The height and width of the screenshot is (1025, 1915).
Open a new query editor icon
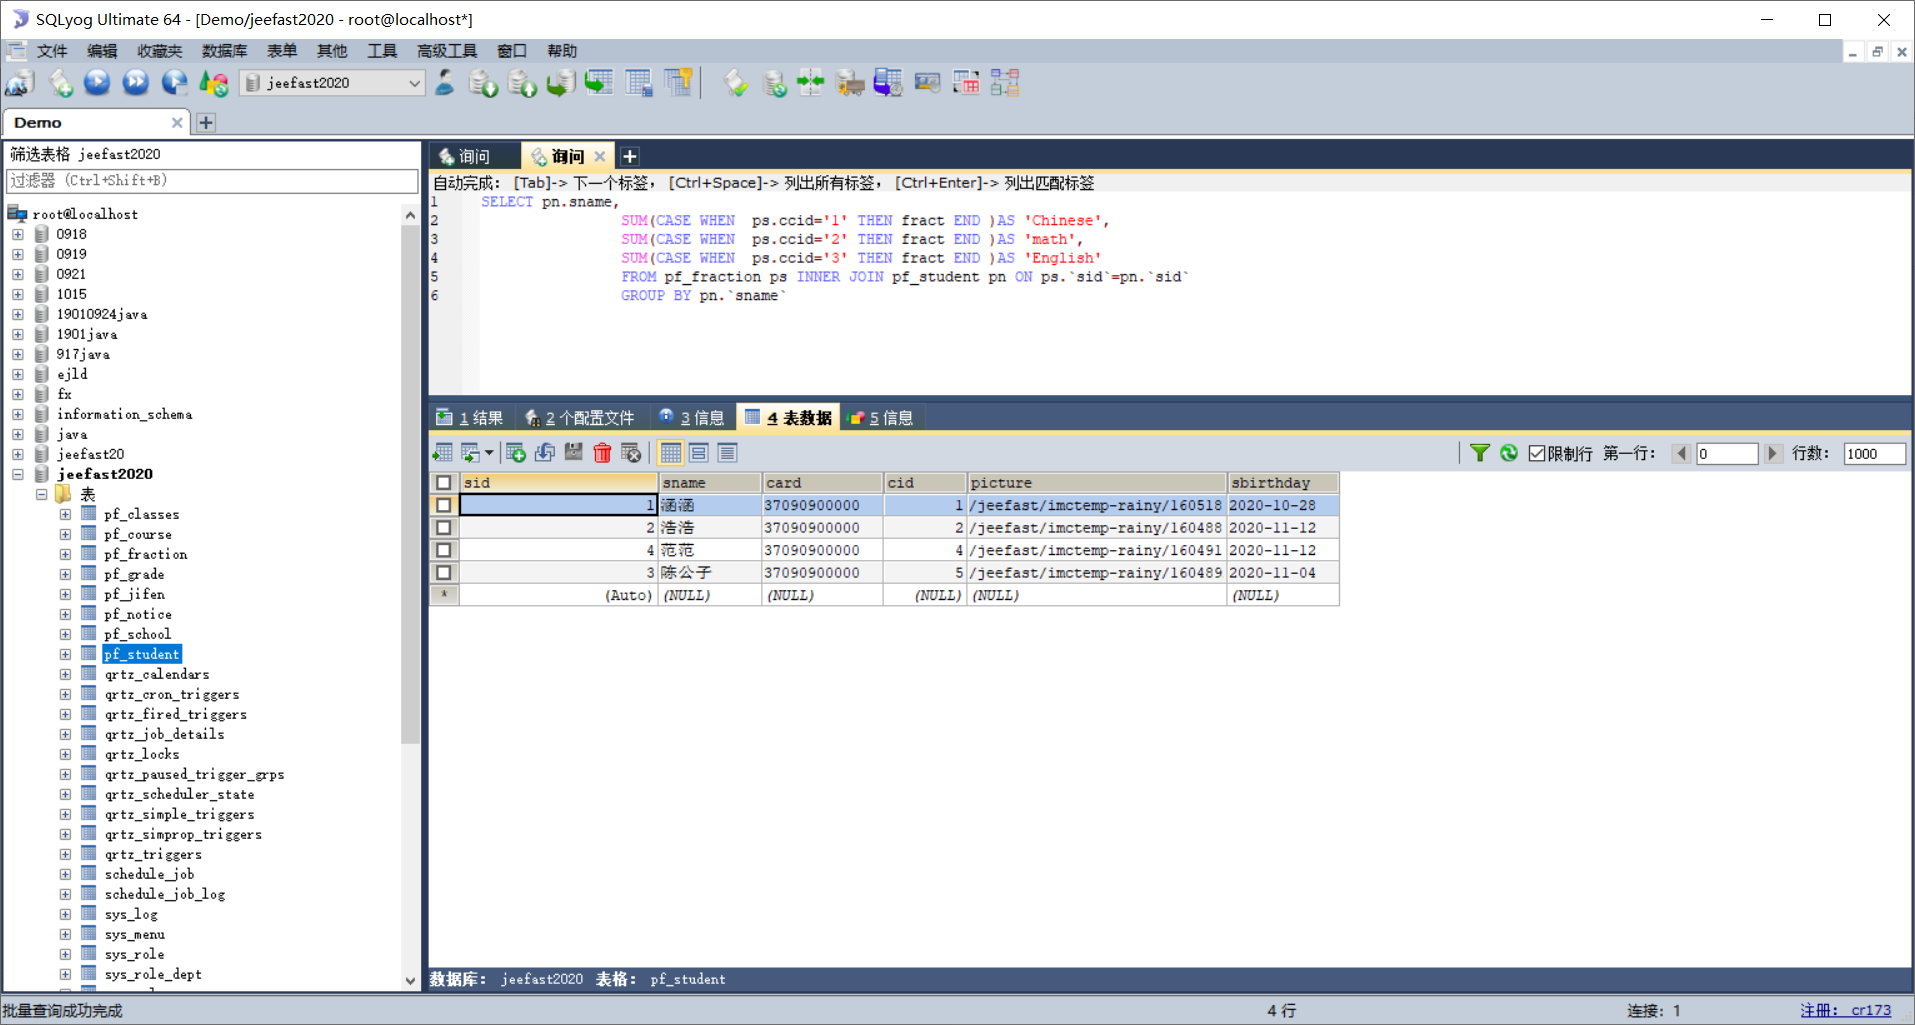click(x=60, y=83)
